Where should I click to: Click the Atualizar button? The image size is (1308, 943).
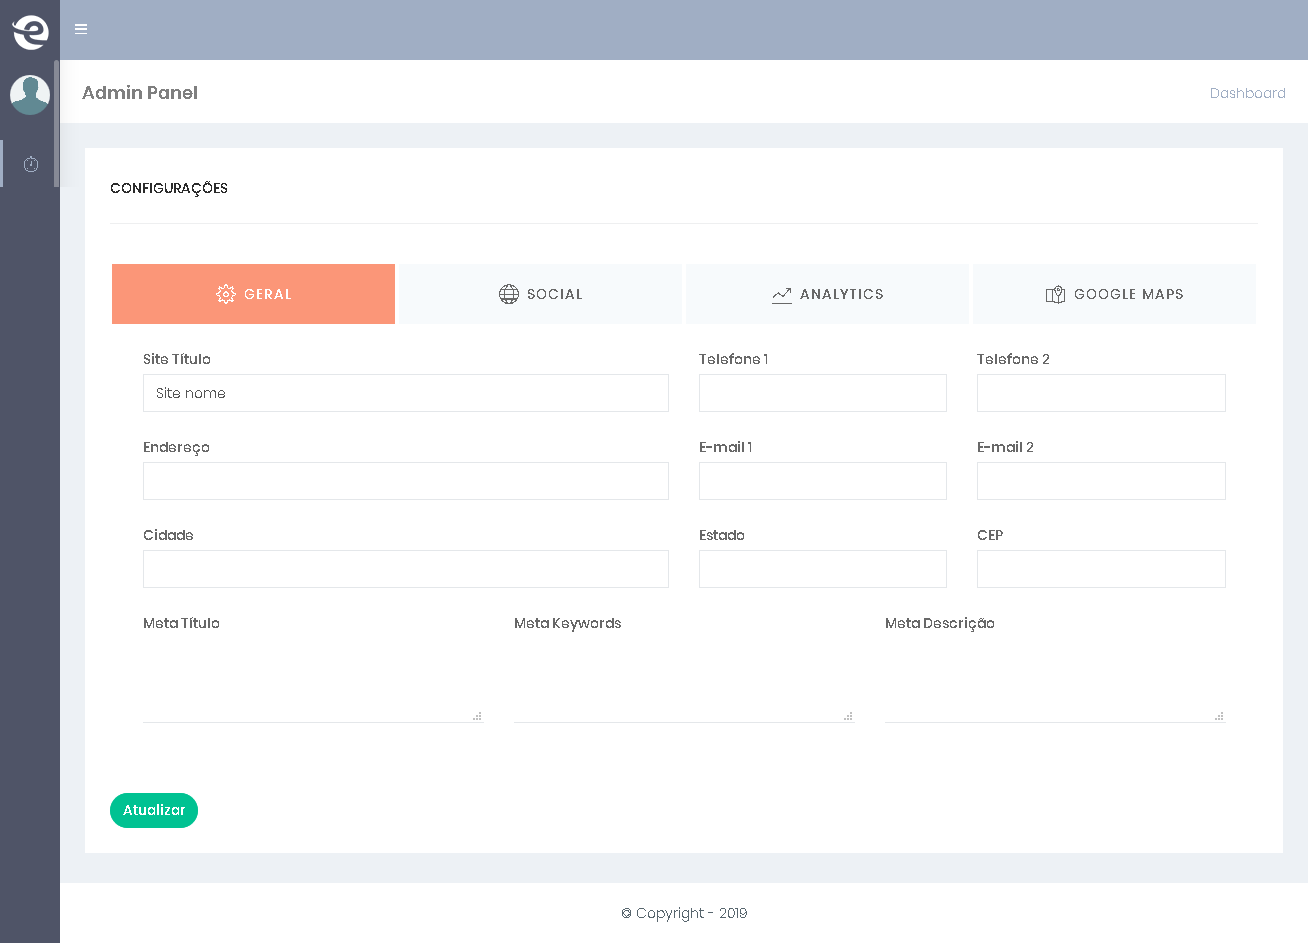154,810
